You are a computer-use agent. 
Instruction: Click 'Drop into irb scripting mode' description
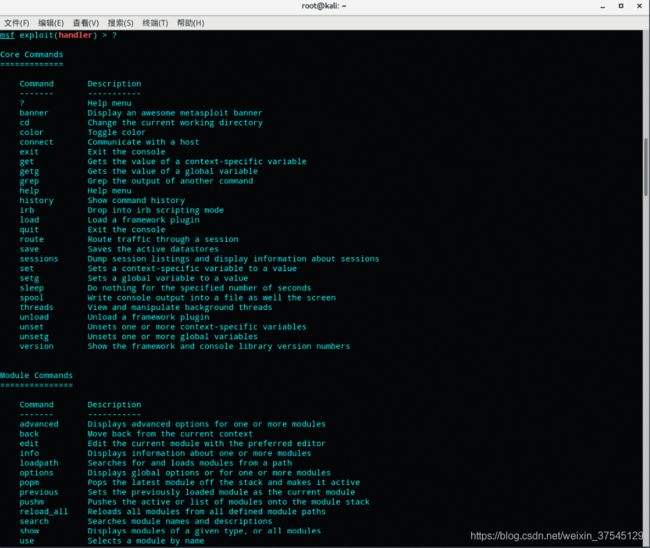155,210
